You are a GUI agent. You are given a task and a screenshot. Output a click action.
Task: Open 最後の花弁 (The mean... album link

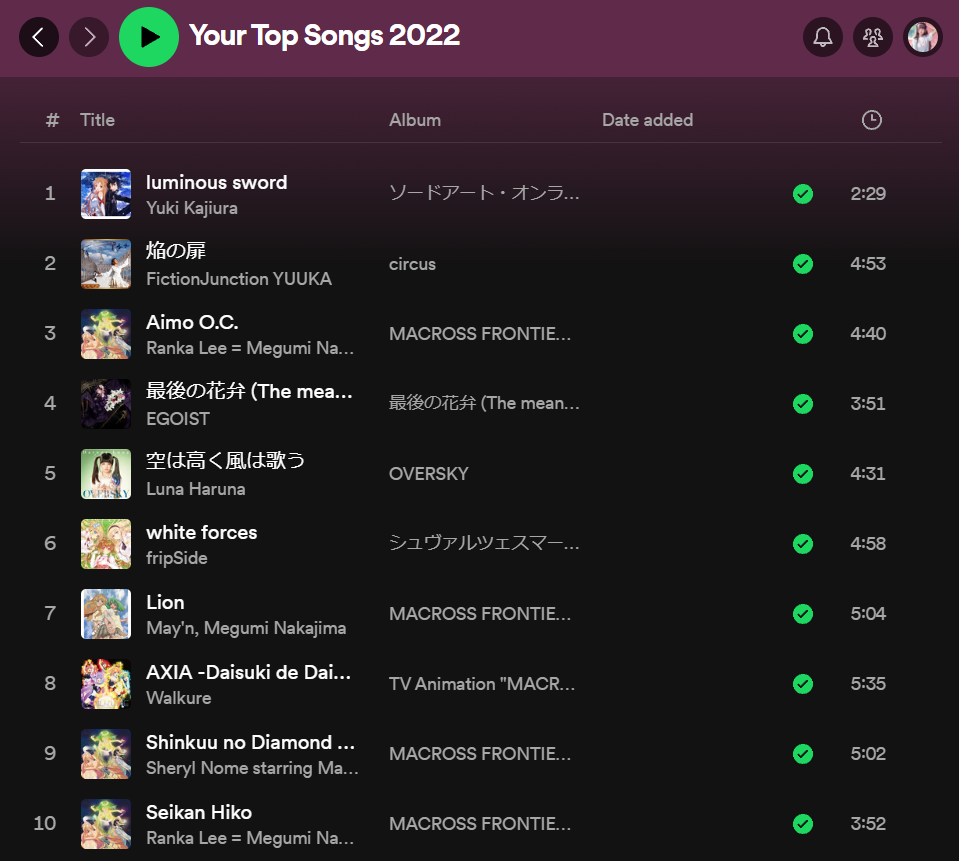[x=484, y=404]
